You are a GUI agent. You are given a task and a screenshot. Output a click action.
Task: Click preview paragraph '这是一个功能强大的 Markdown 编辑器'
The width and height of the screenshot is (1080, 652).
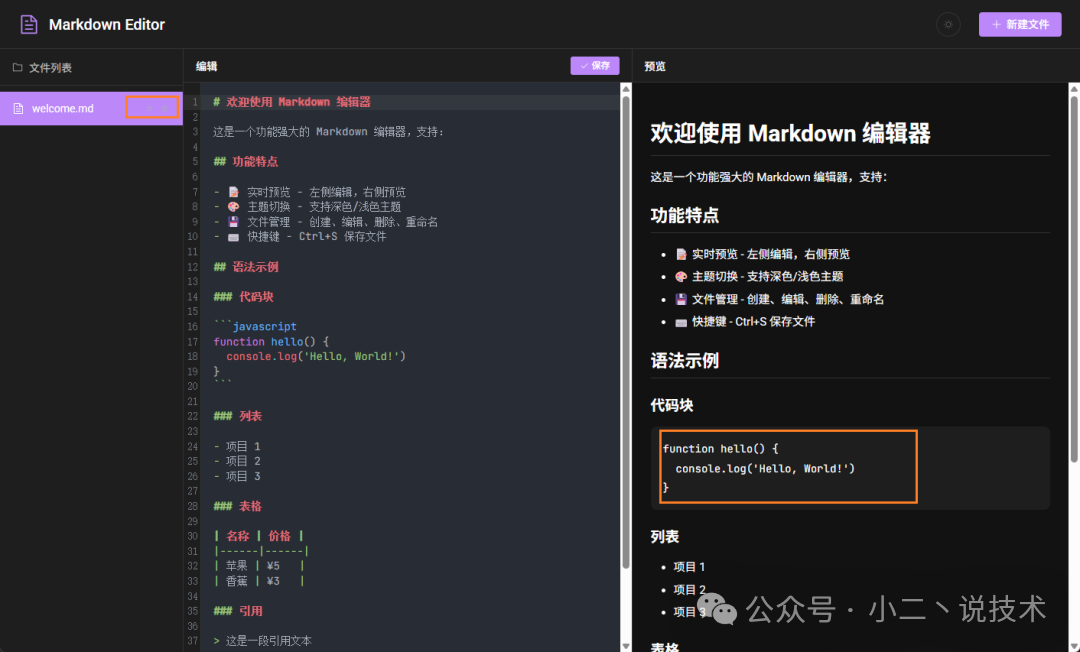(769, 177)
